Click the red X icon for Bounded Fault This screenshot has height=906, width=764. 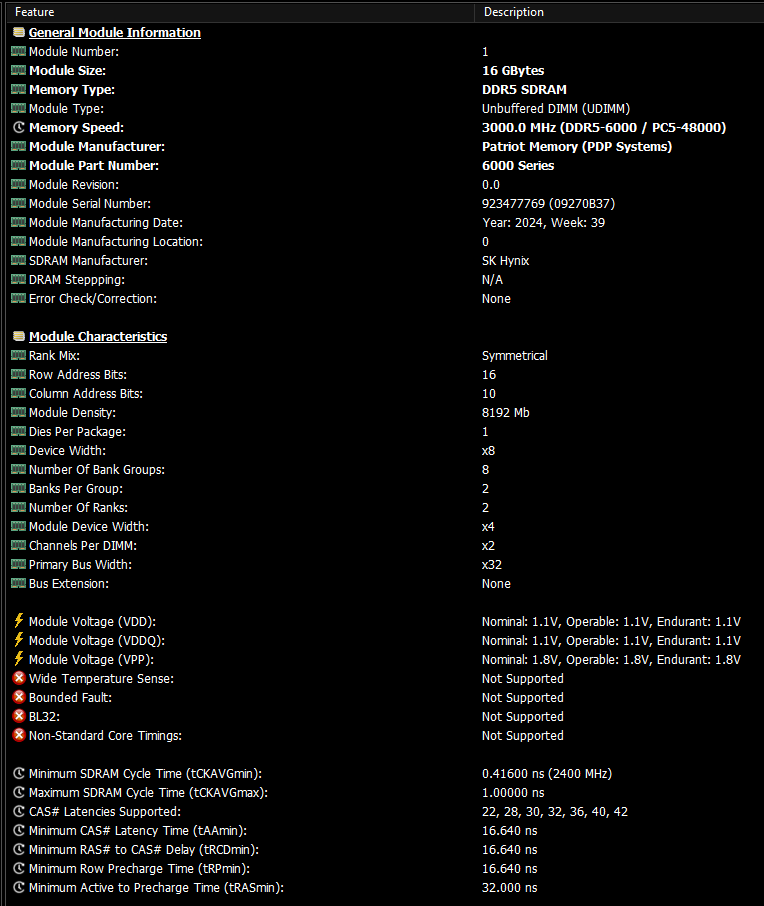(19, 697)
